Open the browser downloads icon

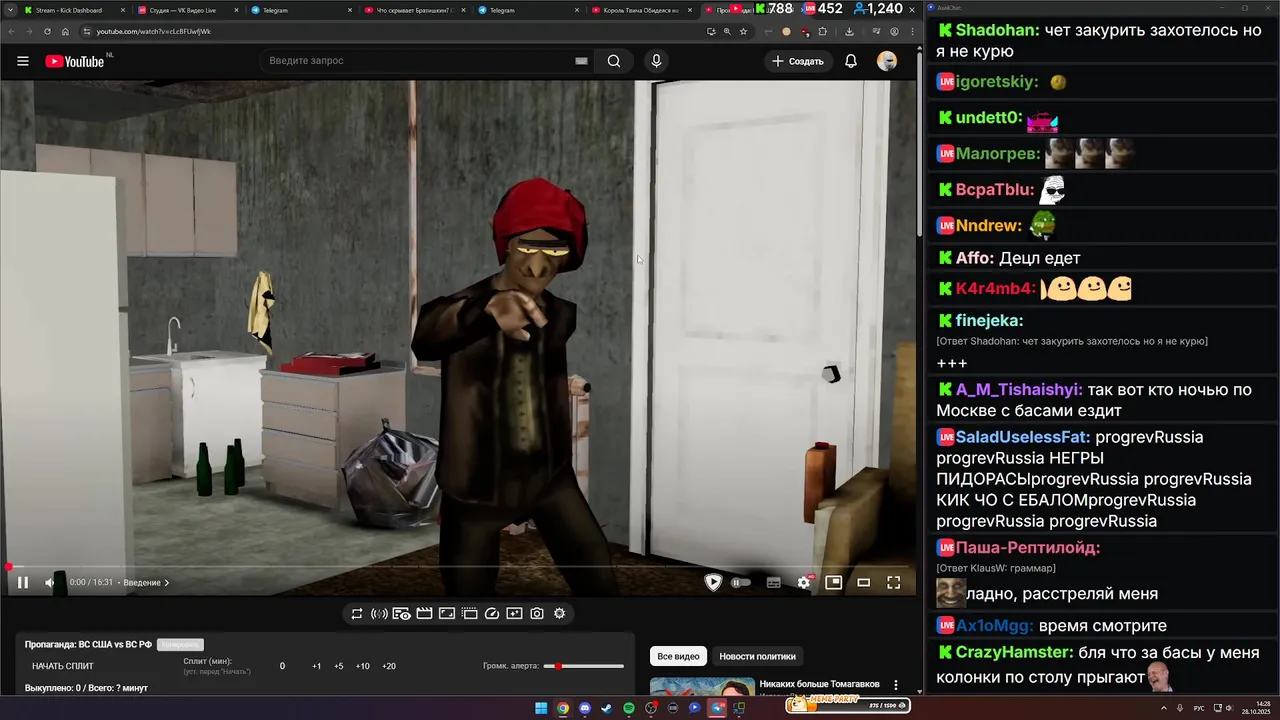[x=849, y=31]
